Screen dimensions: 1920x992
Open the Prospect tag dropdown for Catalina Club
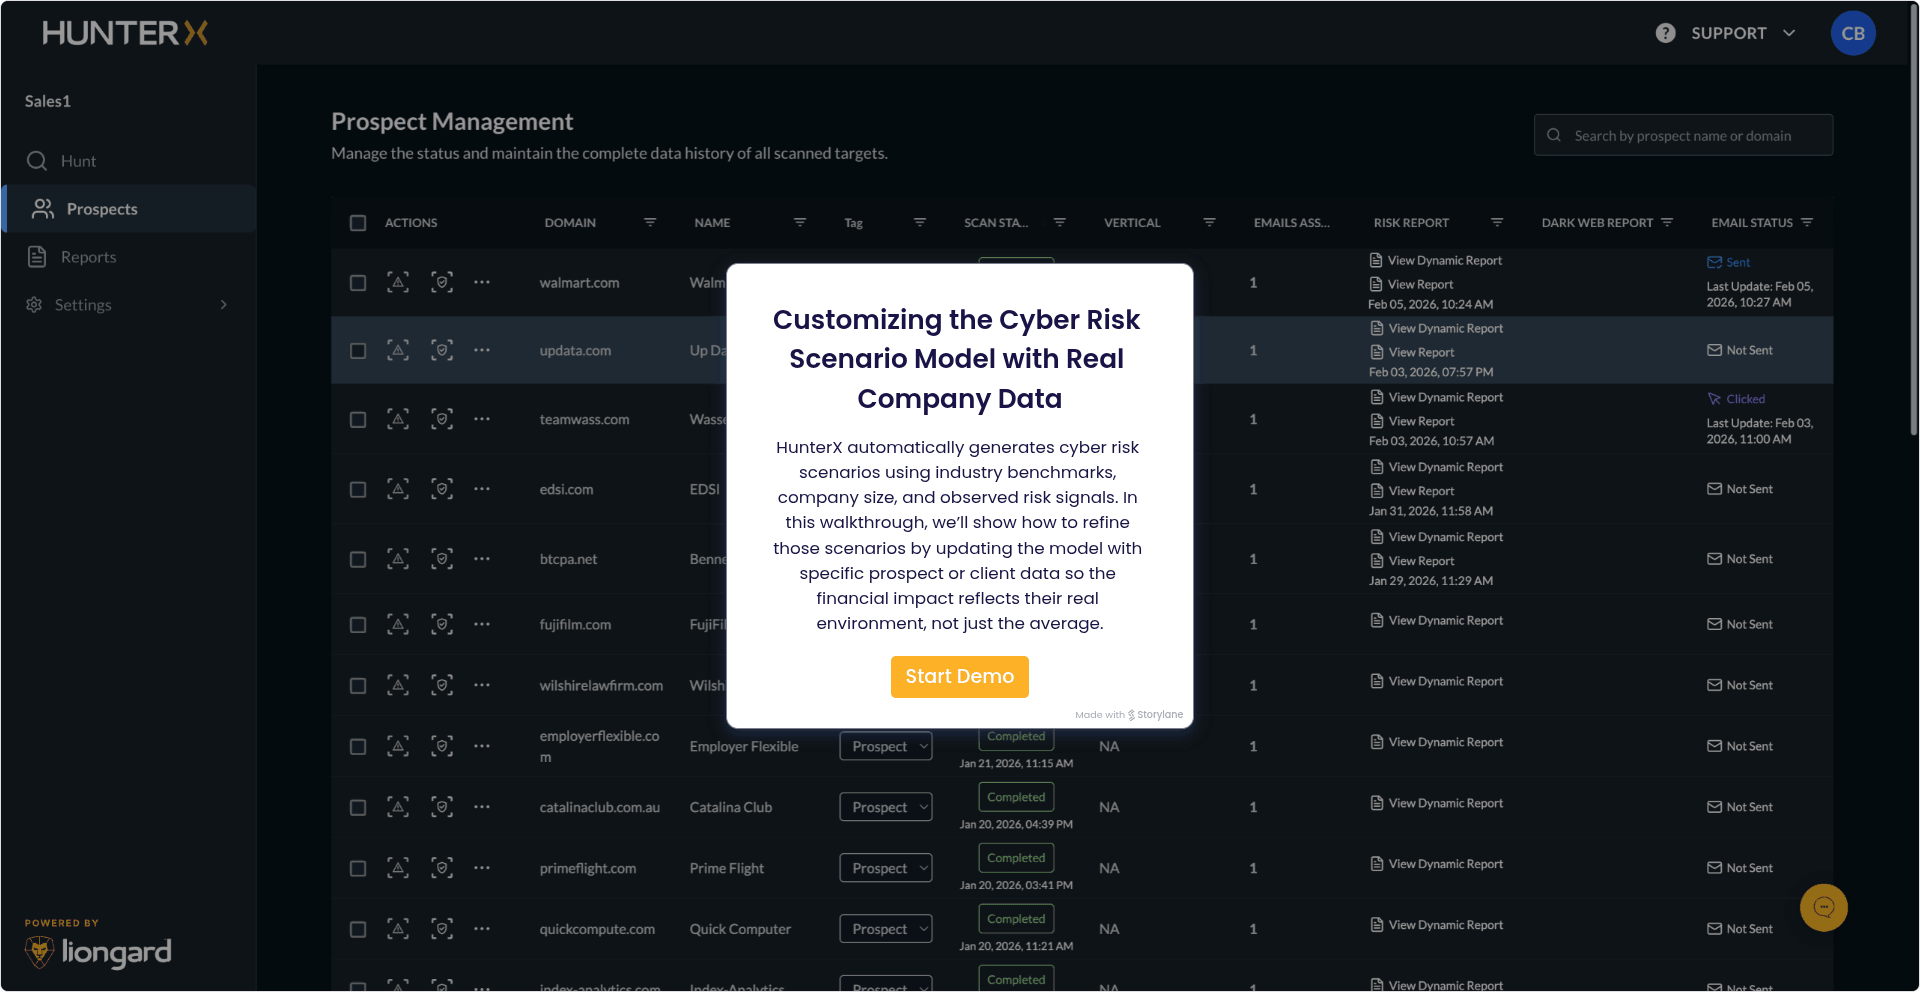tap(886, 808)
